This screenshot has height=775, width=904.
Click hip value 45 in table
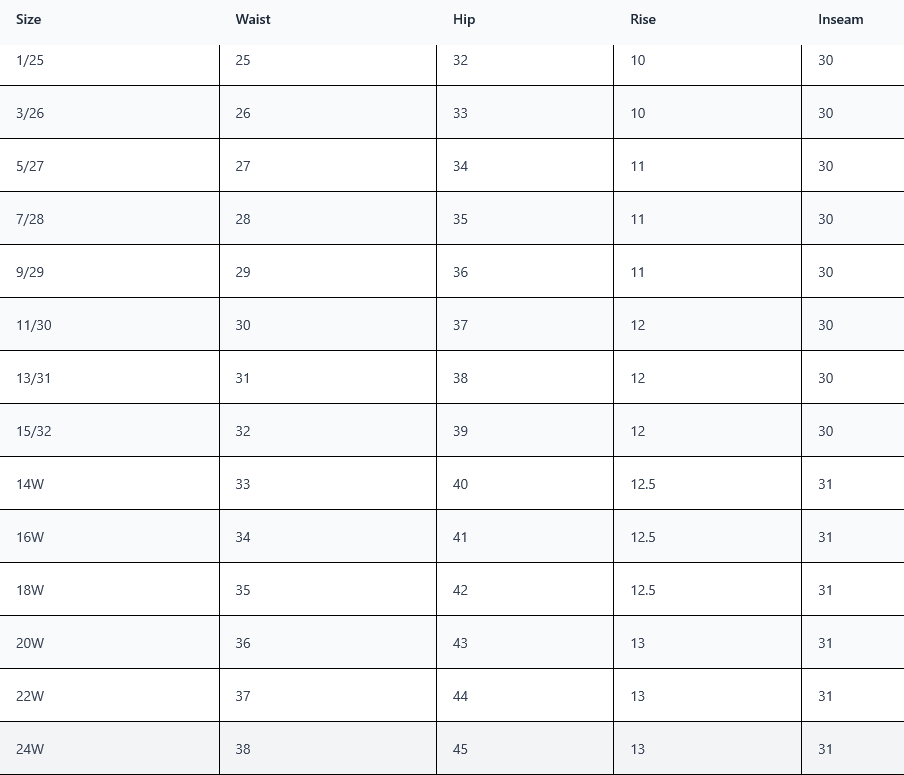point(460,750)
